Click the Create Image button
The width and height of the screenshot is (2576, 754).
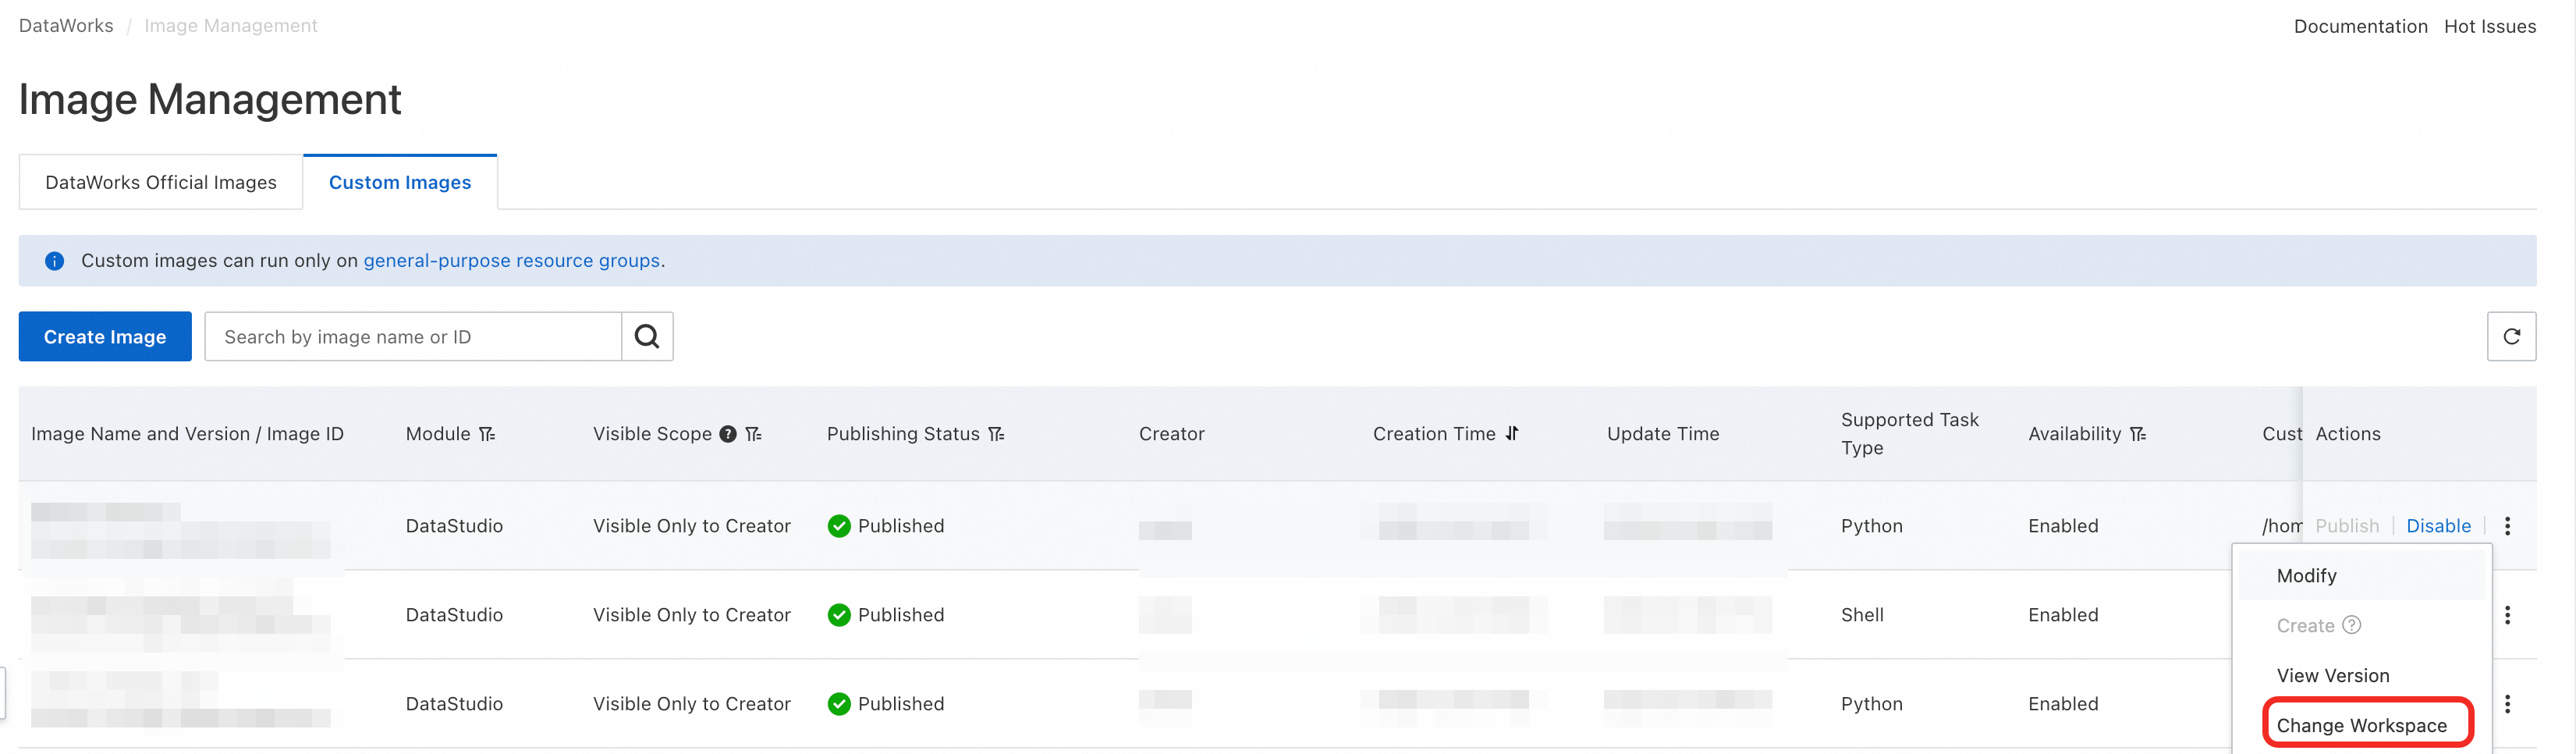(x=105, y=336)
